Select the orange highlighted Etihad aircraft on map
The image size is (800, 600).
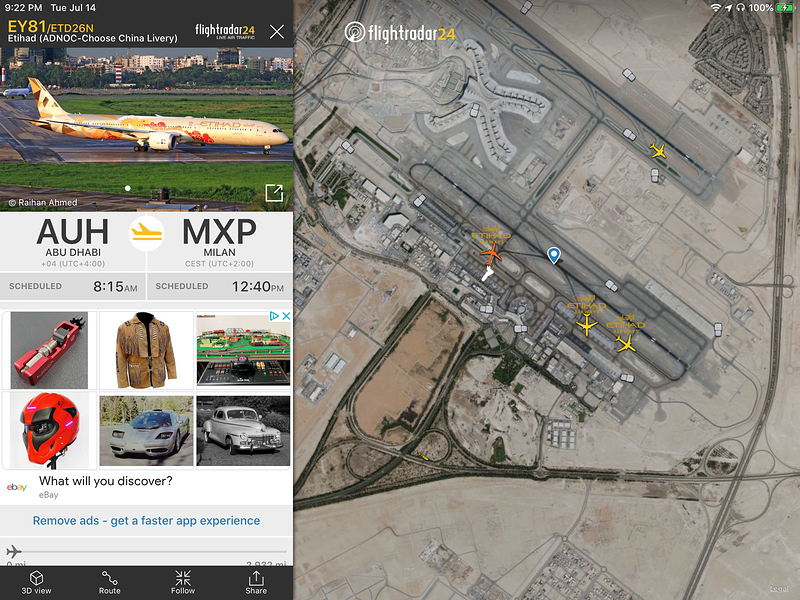491,253
